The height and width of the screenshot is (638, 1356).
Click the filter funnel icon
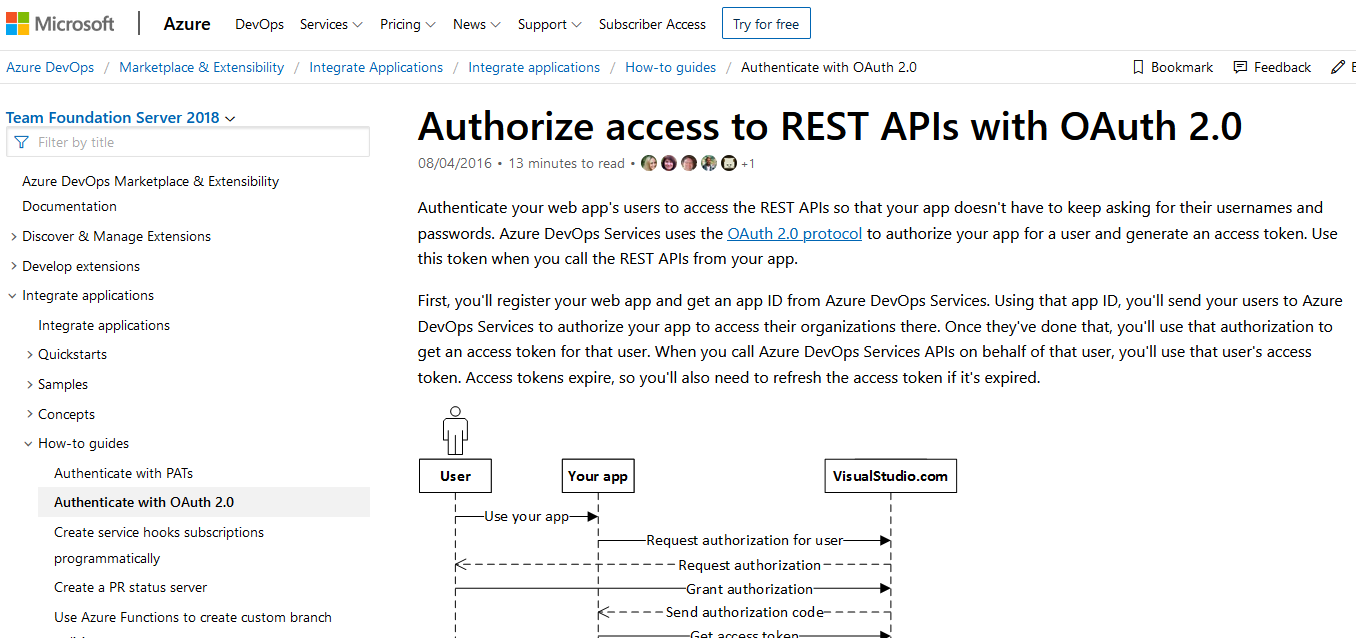click(x=22, y=142)
